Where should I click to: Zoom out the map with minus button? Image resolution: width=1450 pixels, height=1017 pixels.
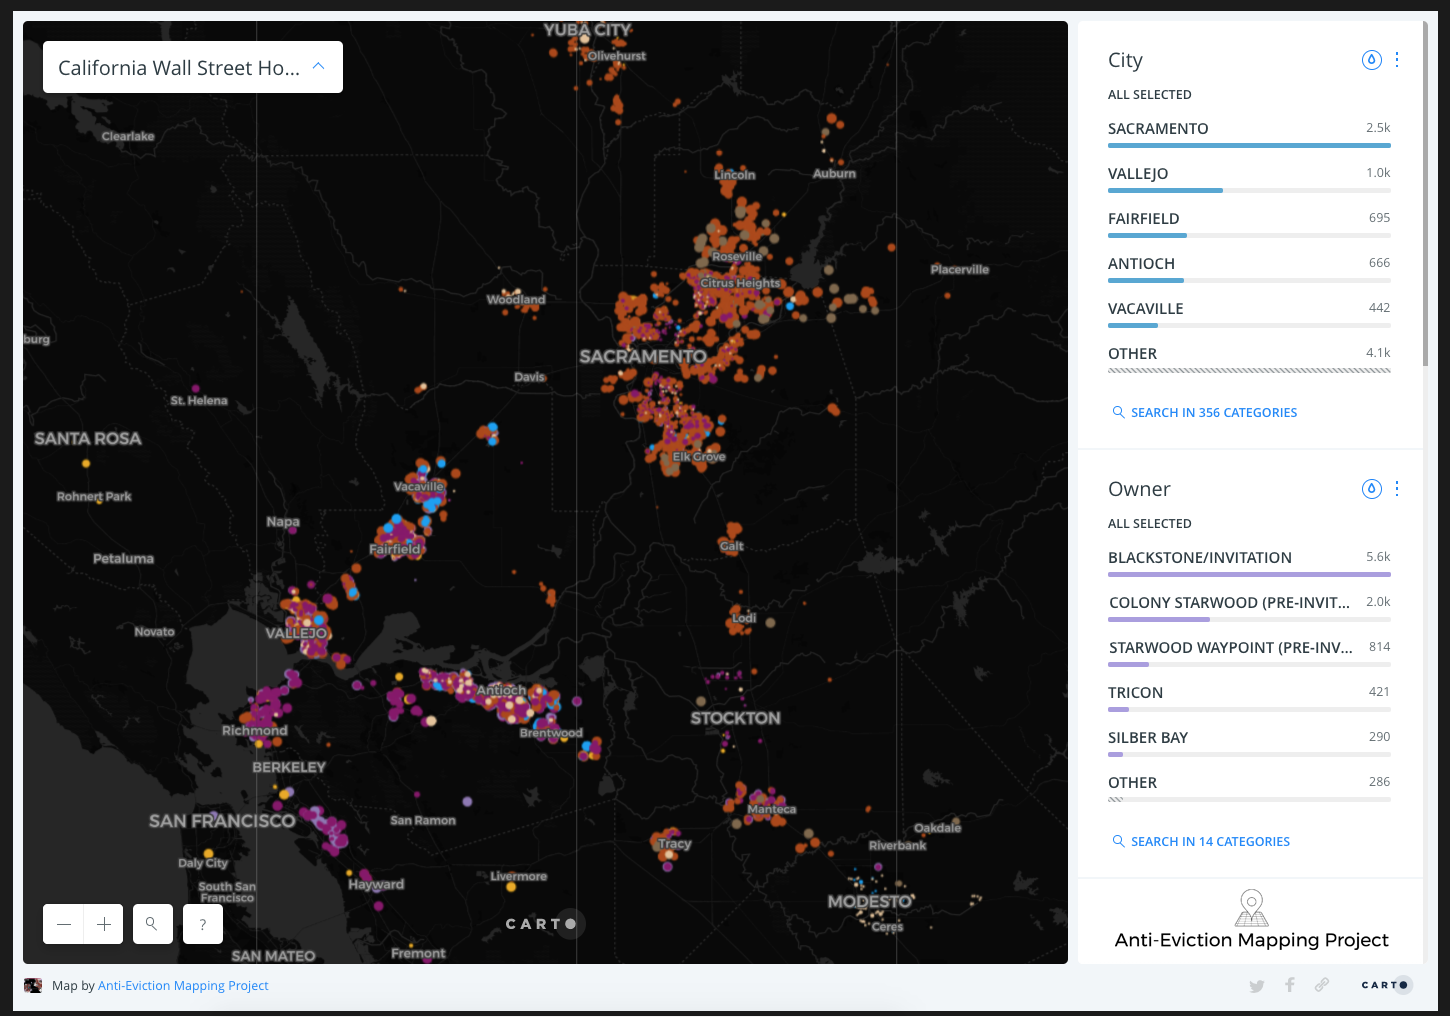tap(63, 924)
